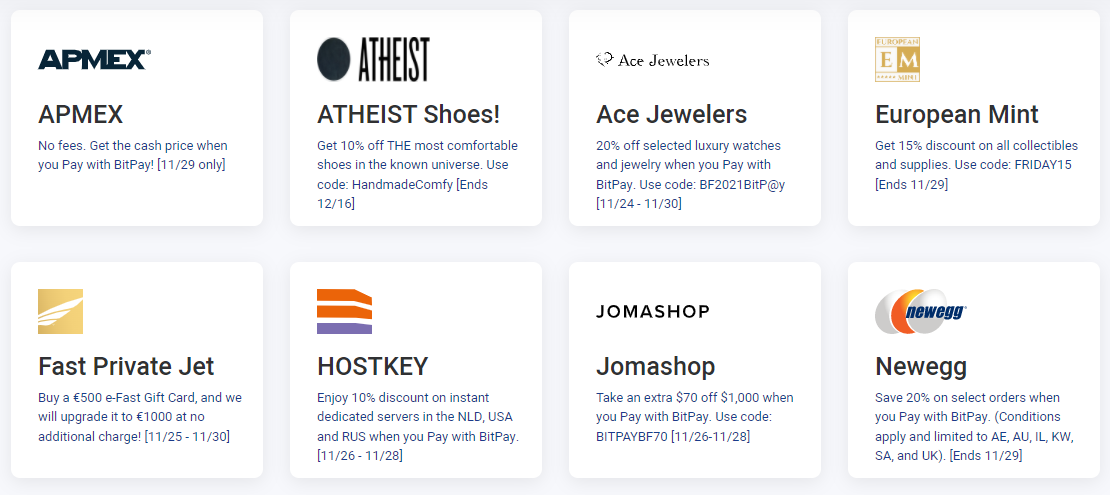Click the ATHEIST shoes logo
This screenshot has width=1110, height=495.
(373, 59)
